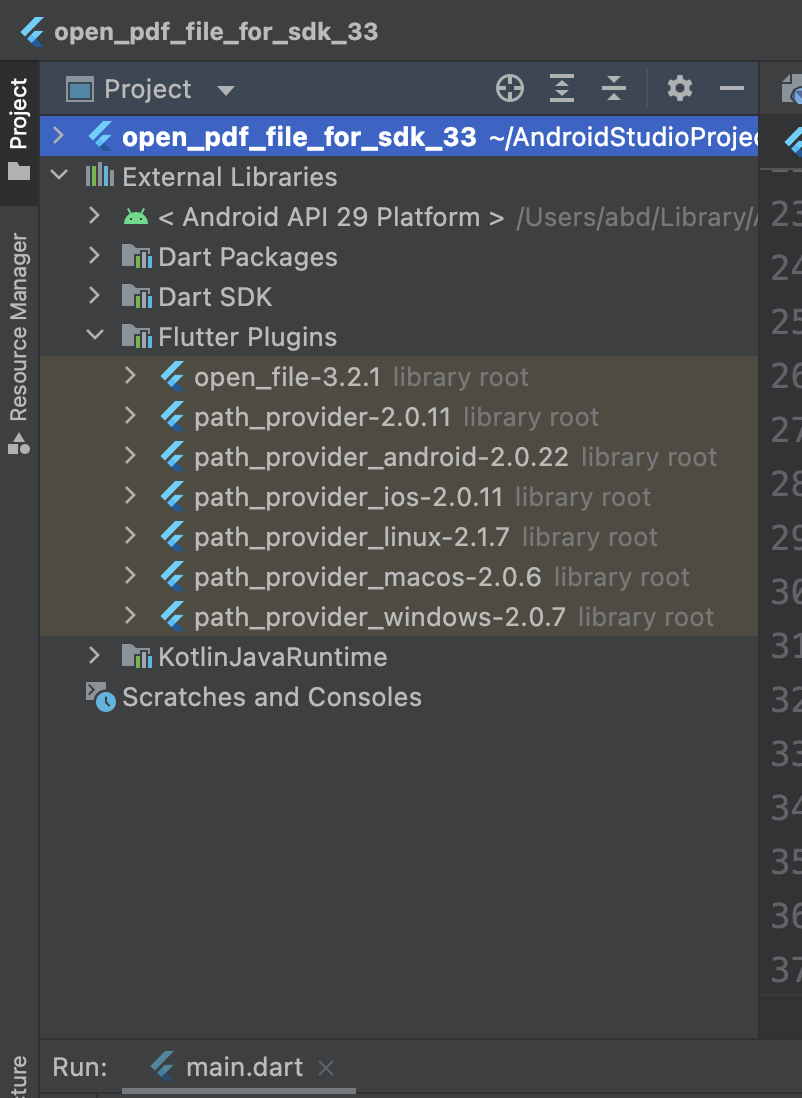The height and width of the screenshot is (1098, 802).
Task: Collapse the External Libraries node
Action: click(x=60, y=175)
